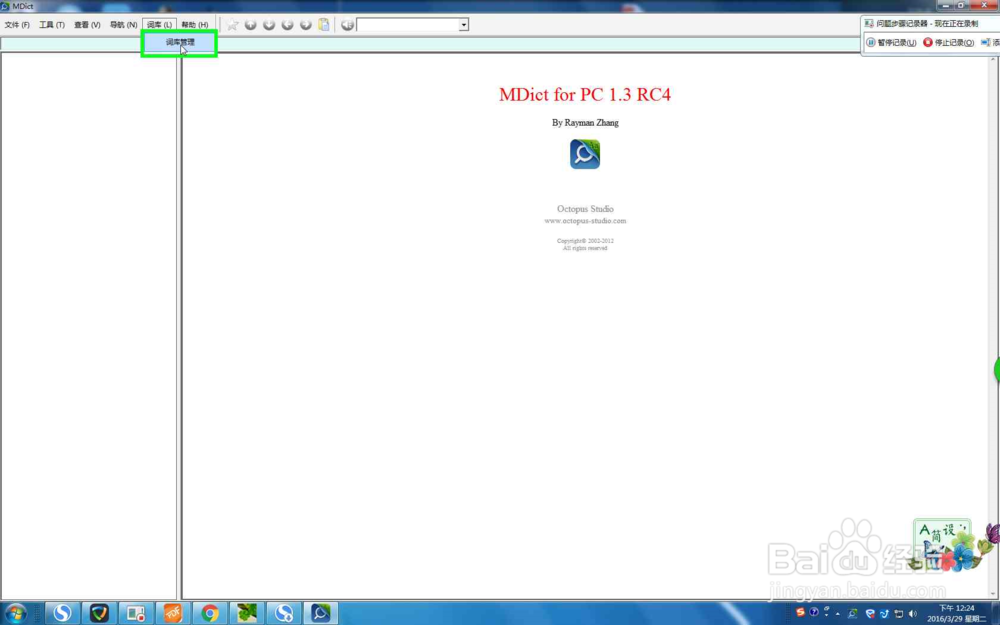Click the down arrow toolbar icon
This screenshot has height=625, width=1000.
(x=269, y=25)
